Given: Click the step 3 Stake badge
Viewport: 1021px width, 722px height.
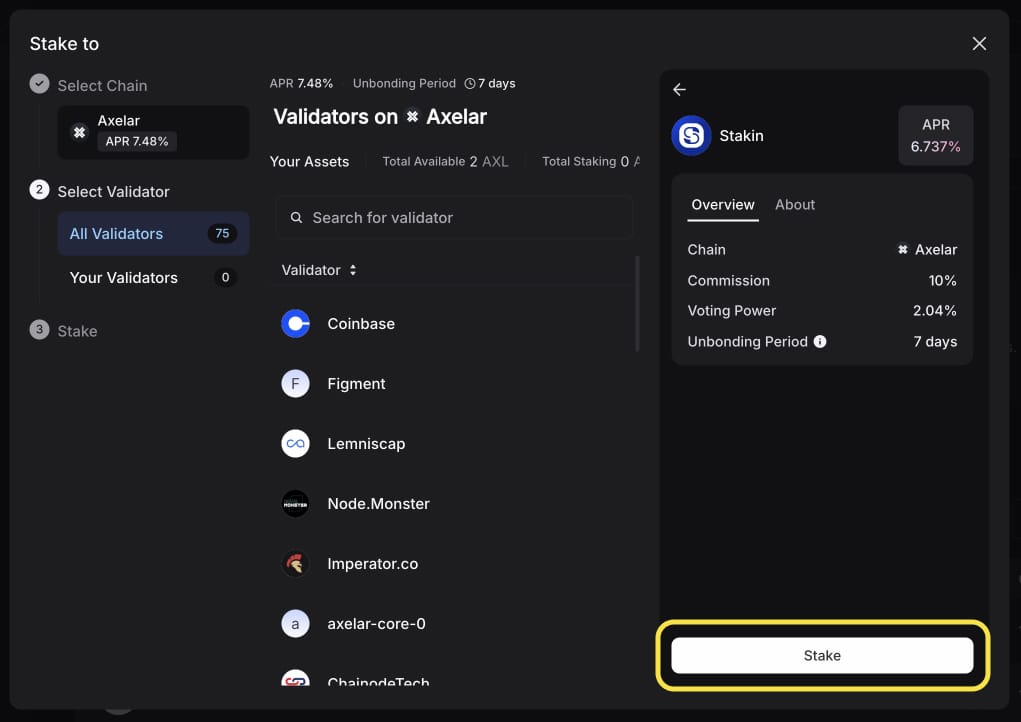Looking at the screenshot, I should click(39, 329).
